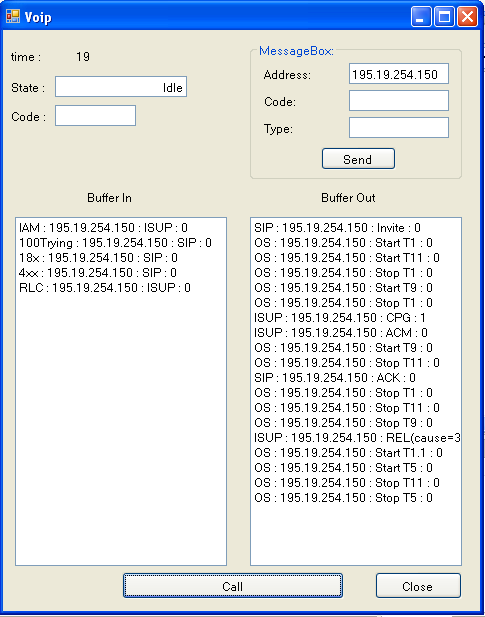
Task: Focus the MessageBox Code field
Action: click(x=398, y=101)
